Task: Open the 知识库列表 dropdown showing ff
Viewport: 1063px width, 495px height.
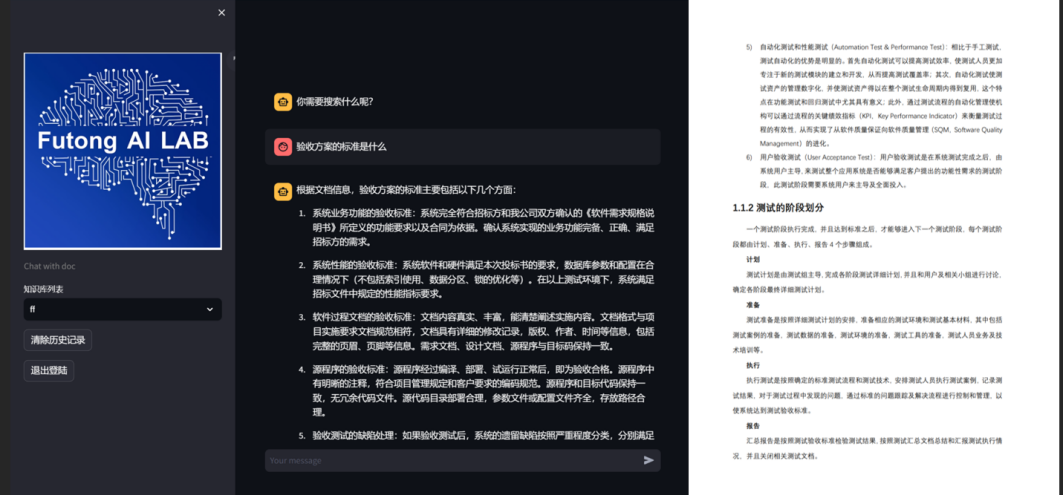Action: pyautogui.click(x=122, y=310)
